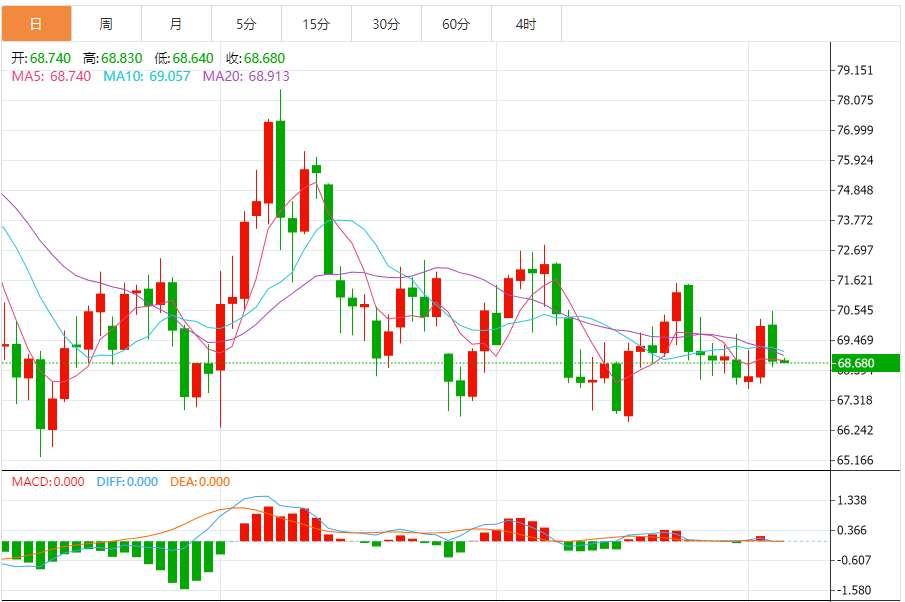The width and height of the screenshot is (905, 602).
Task: Click the 71.621 price axis label
Action: [x=855, y=281]
